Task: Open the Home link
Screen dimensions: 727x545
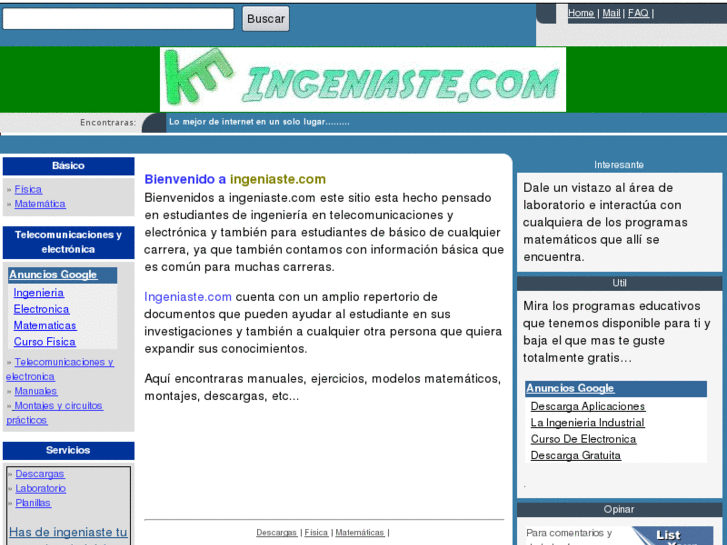Action: [x=581, y=13]
